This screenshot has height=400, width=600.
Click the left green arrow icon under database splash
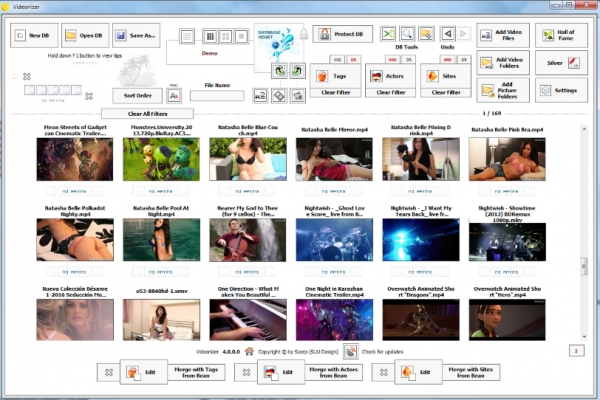[279, 71]
